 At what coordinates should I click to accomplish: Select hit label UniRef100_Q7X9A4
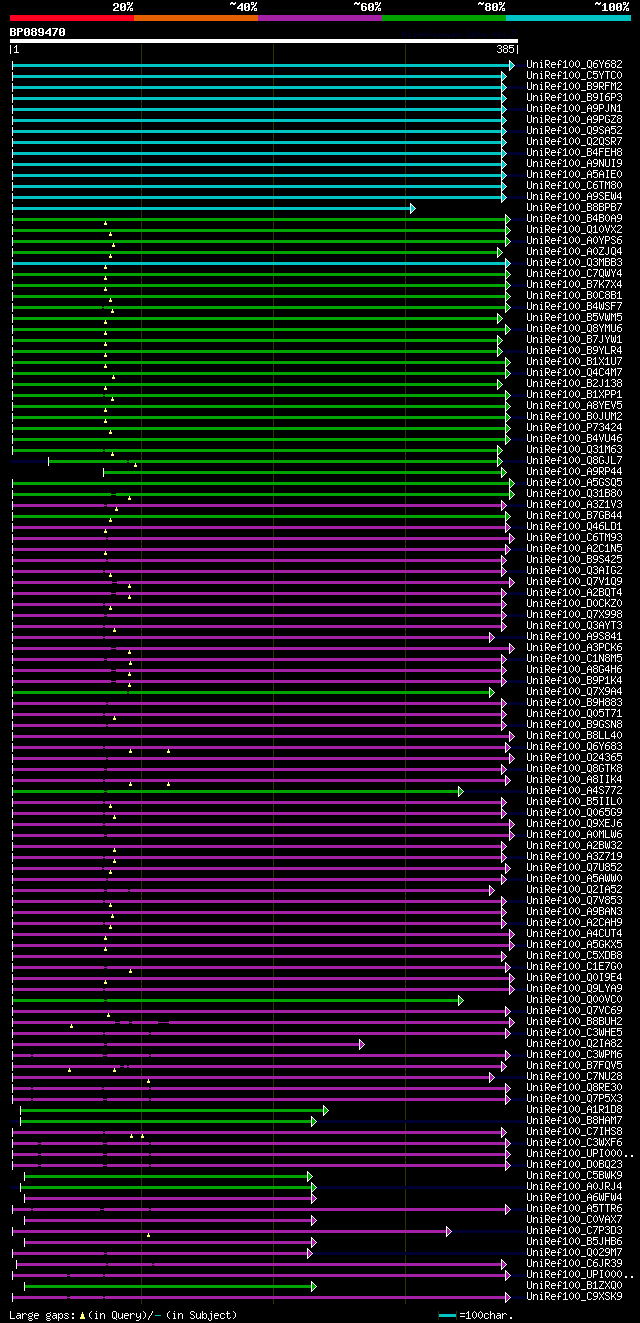click(x=575, y=692)
